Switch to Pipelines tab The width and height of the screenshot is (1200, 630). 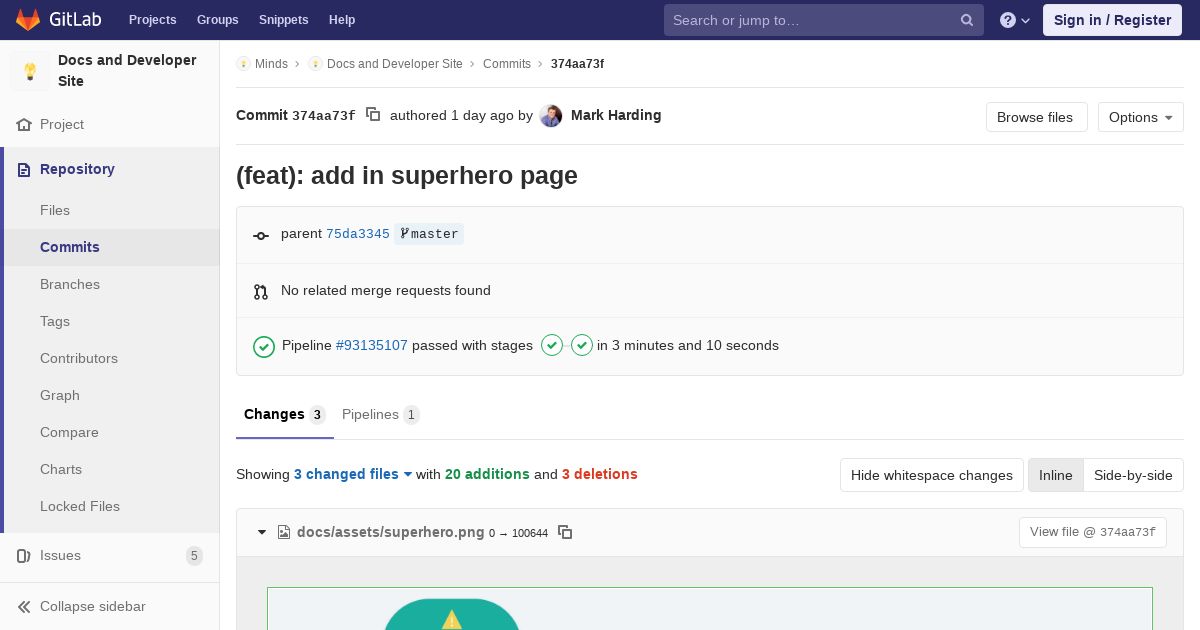pyautogui.click(x=380, y=414)
